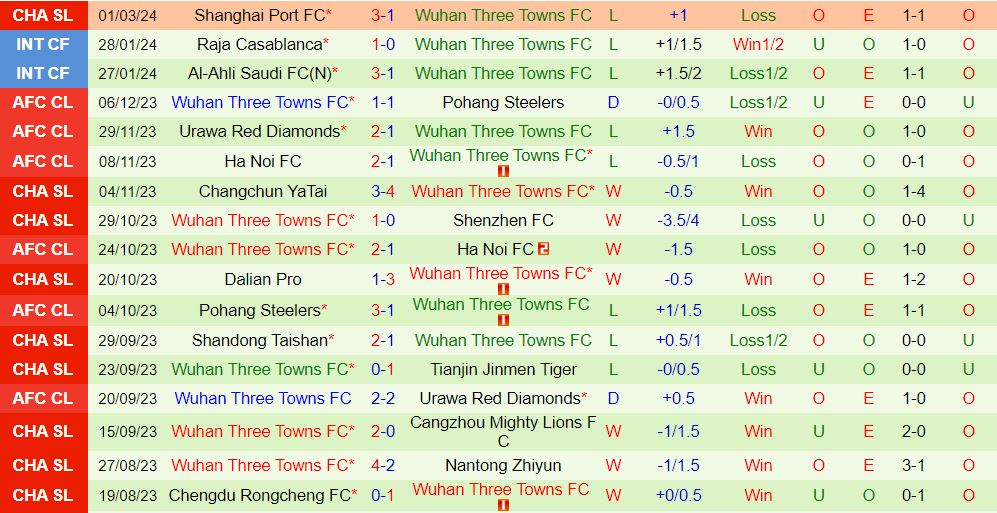Image resolution: width=997 pixels, height=513 pixels.
Task: Click the AFC CL label for 06/12/23
Action: click(43, 102)
